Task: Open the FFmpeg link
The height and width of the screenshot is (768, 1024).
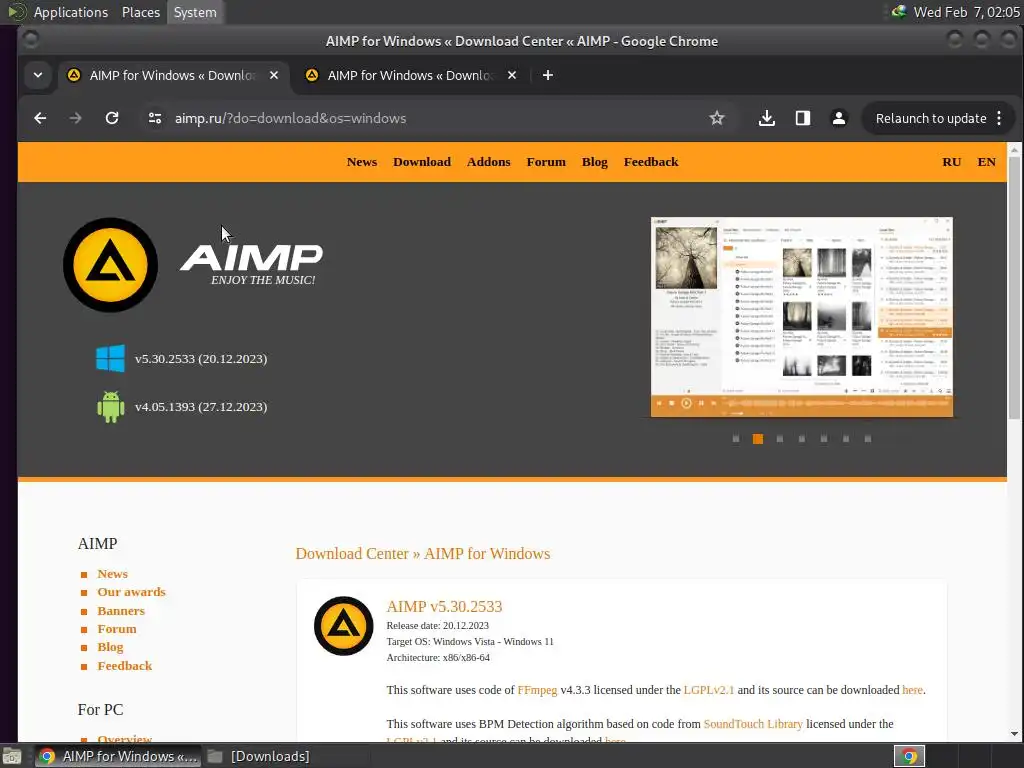Action: click(x=537, y=690)
